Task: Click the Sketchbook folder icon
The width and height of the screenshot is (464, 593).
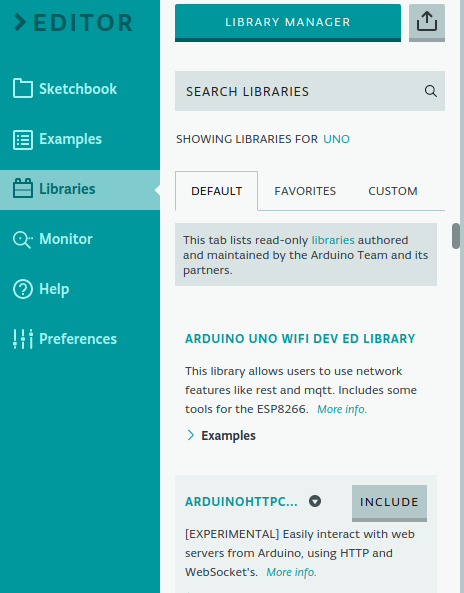Action: (x=22, y=88)
